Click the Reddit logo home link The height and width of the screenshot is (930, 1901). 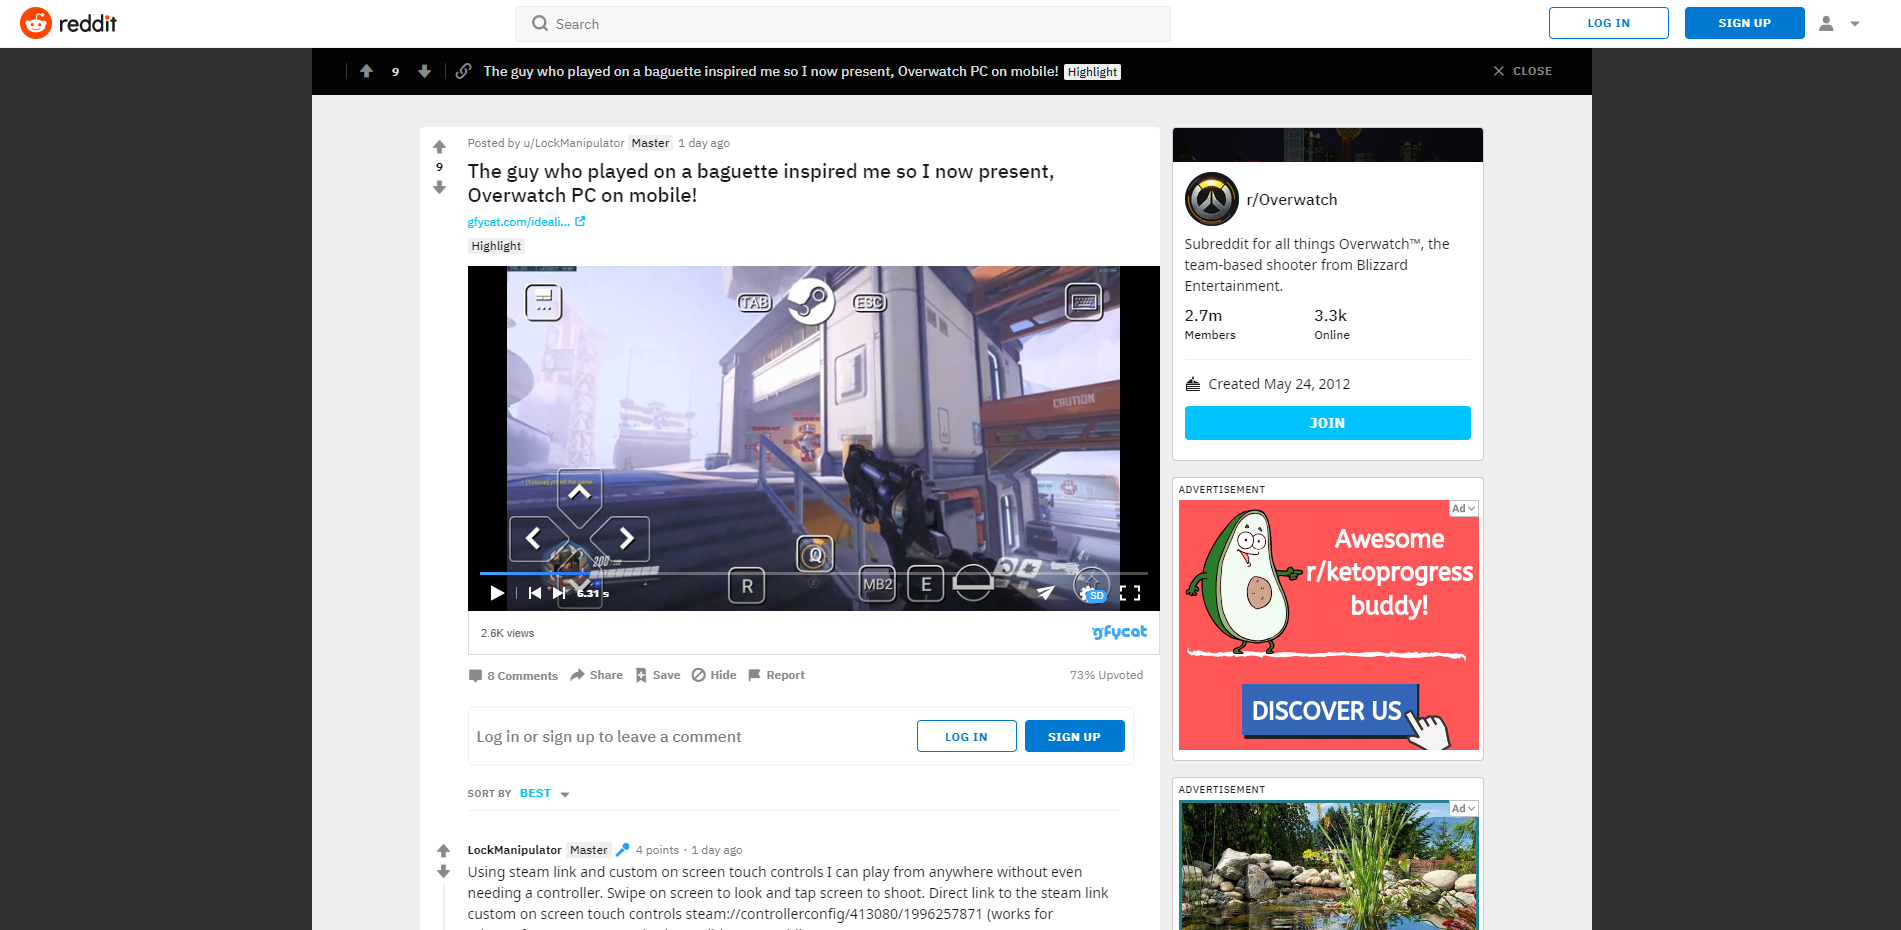[x=68, y=23]
